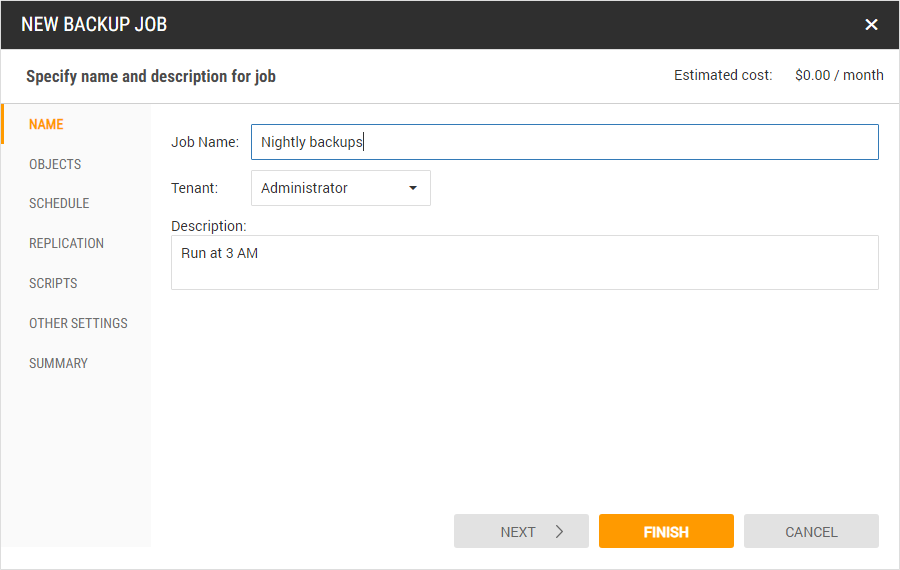
Task: Click the Next button
Action: [520, 532]
